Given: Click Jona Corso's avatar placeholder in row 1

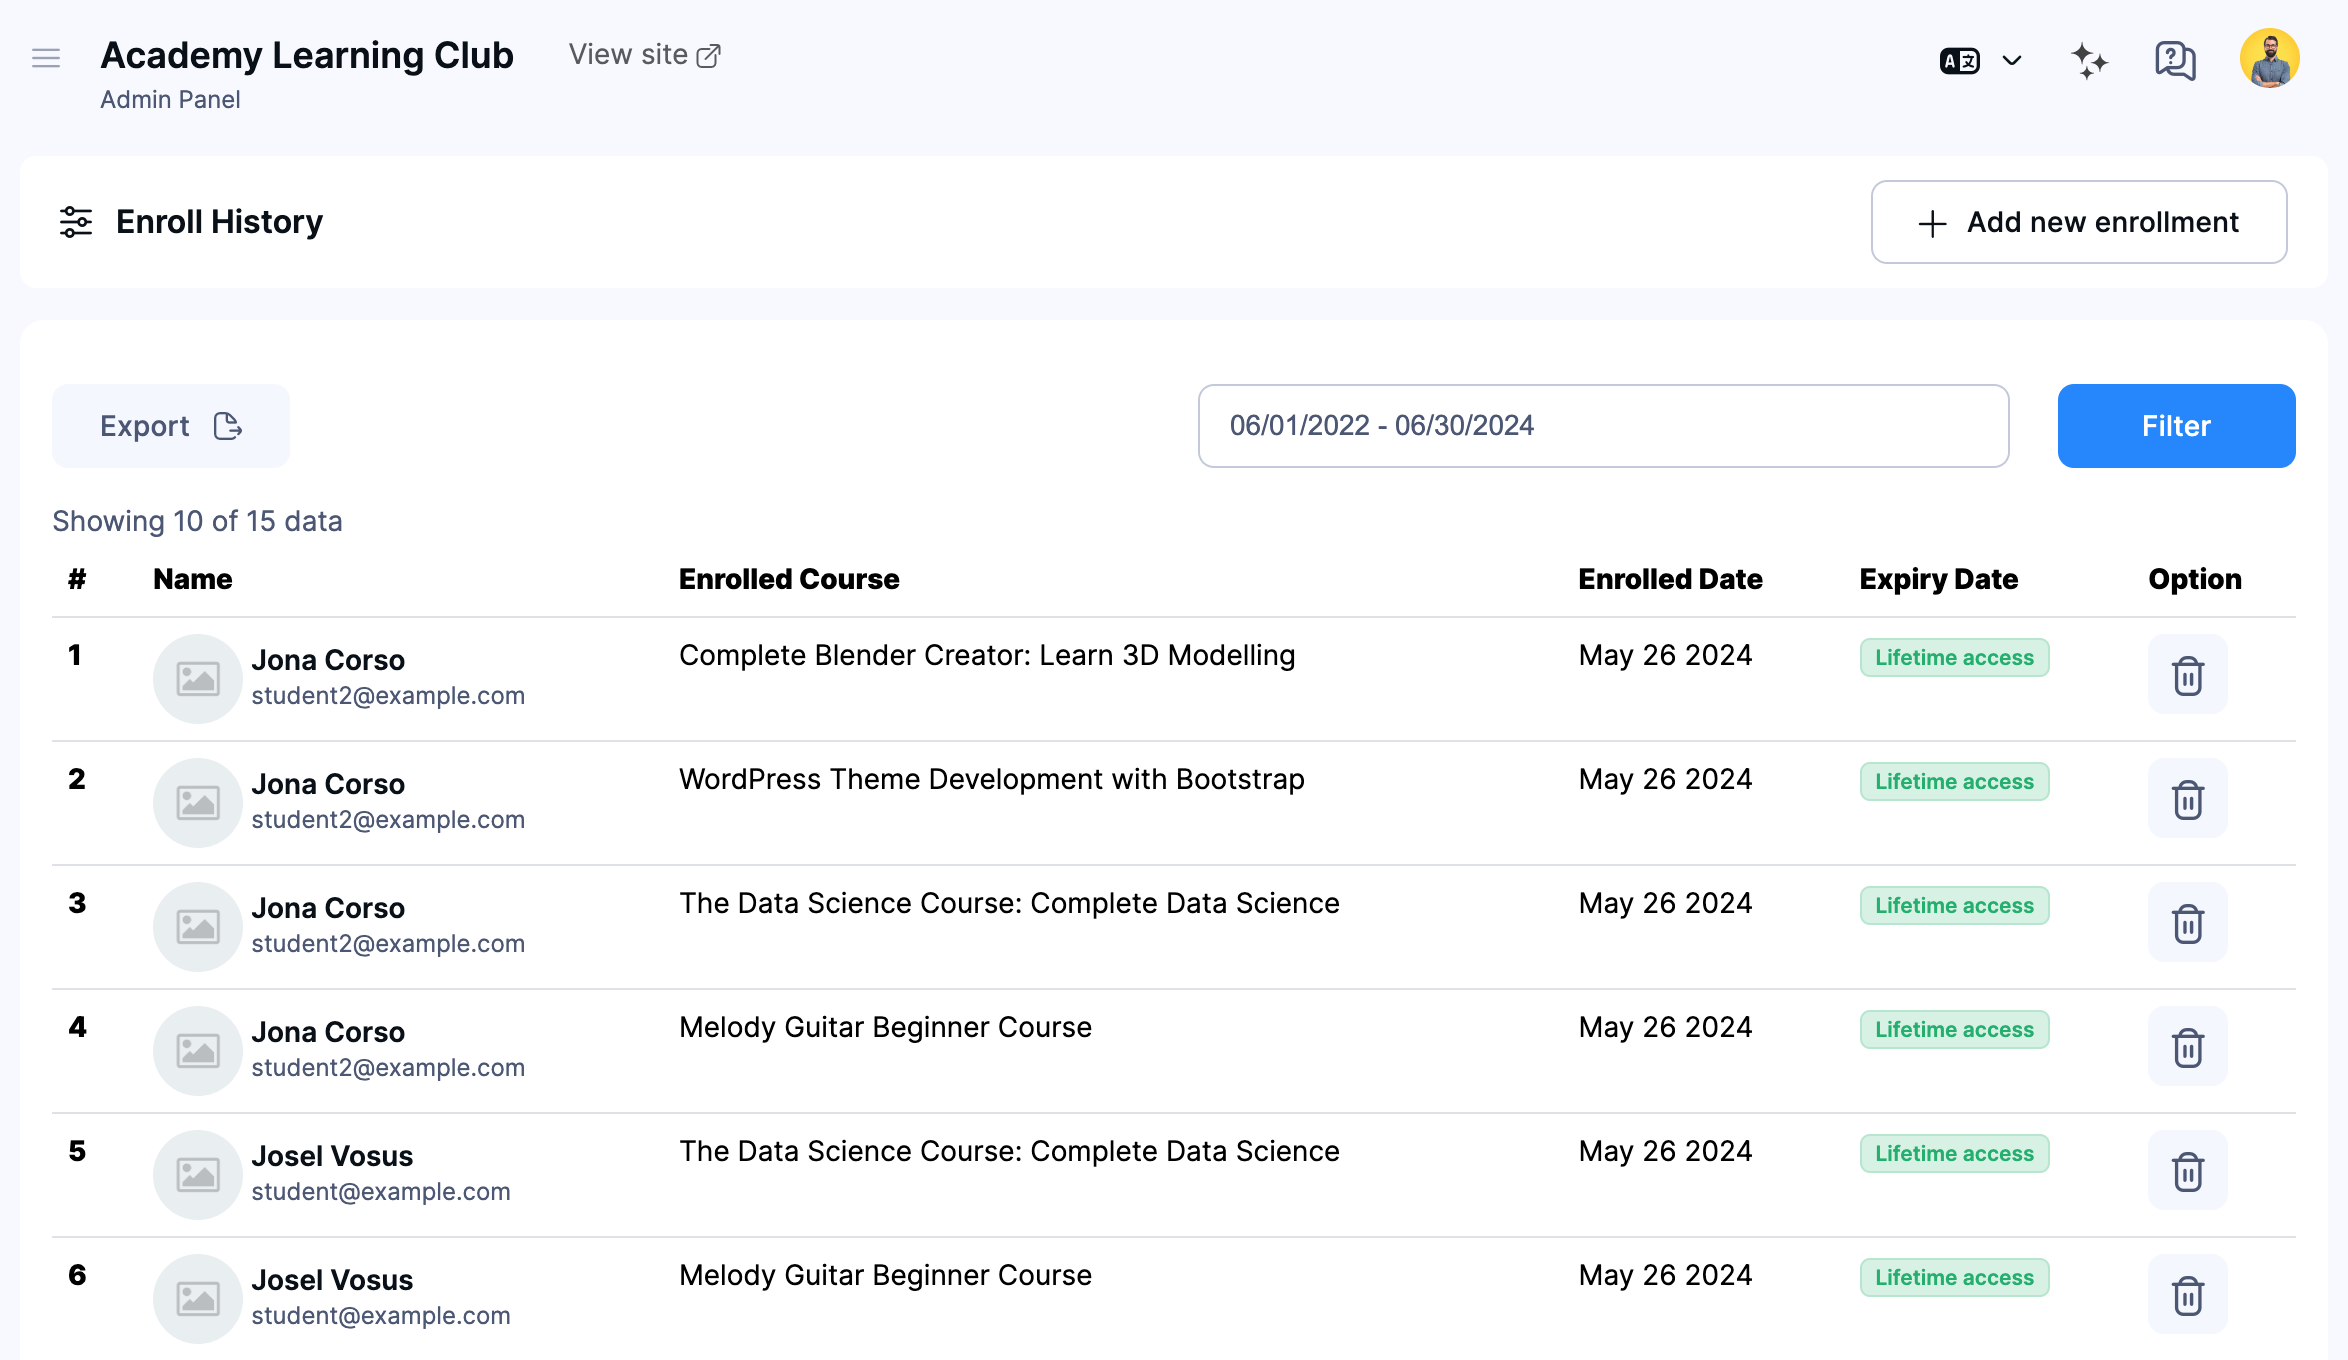Looking at the screenshot, I should coord(197,678).
